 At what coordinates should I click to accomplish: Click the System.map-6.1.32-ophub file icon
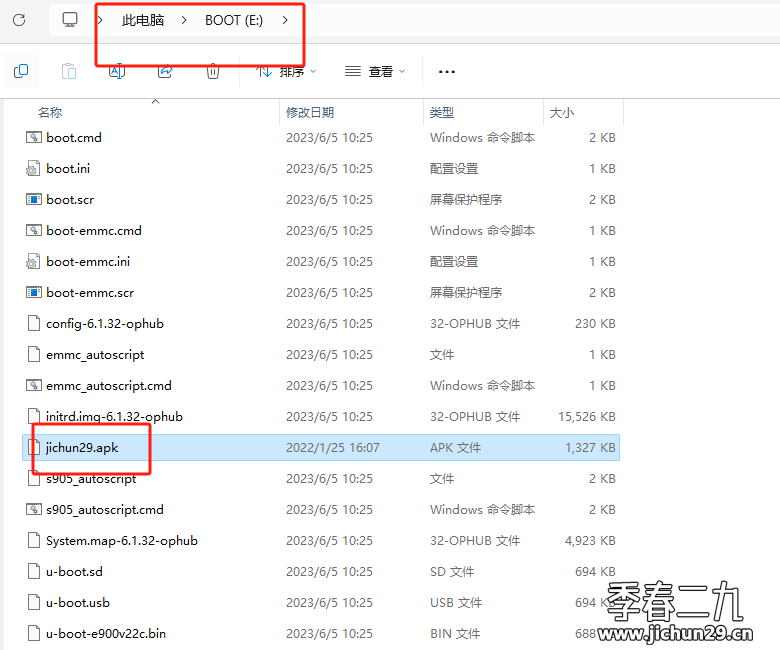[x=34, y=541]
